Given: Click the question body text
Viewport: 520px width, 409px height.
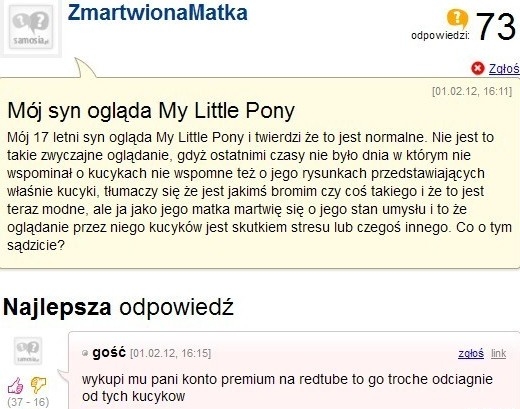Looking at the screenshot, I should (259, 191).
